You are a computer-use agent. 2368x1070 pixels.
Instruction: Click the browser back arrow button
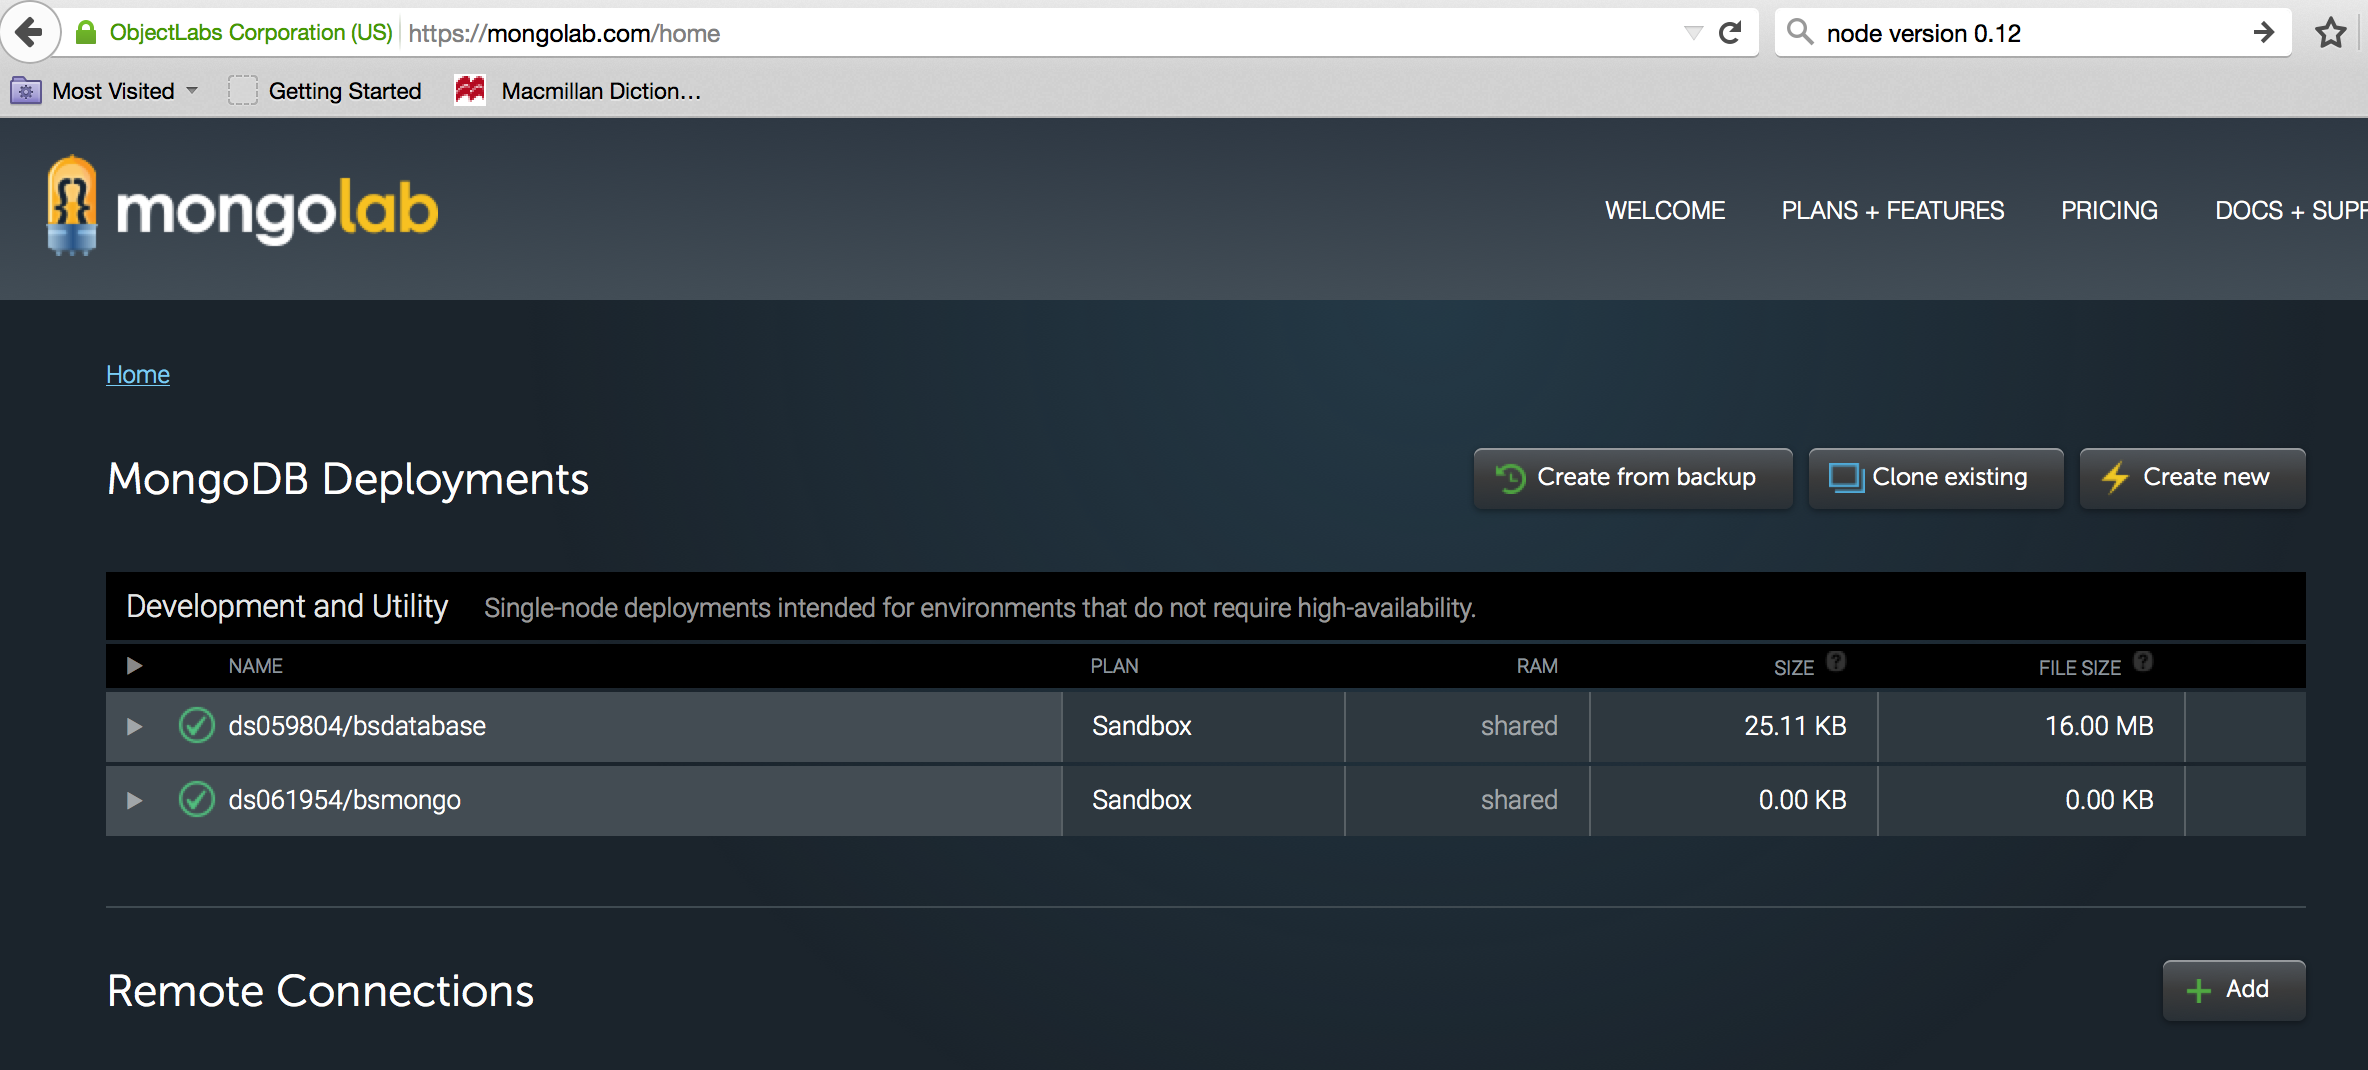(30, 32)
